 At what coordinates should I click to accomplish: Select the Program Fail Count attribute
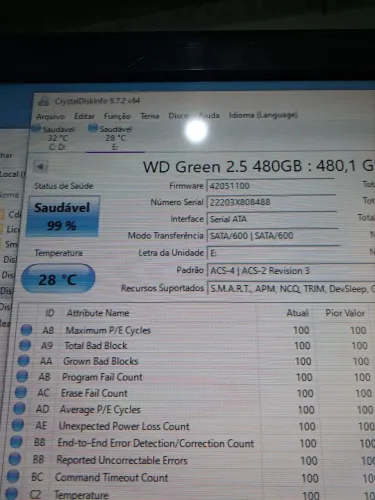coord(102,377)
